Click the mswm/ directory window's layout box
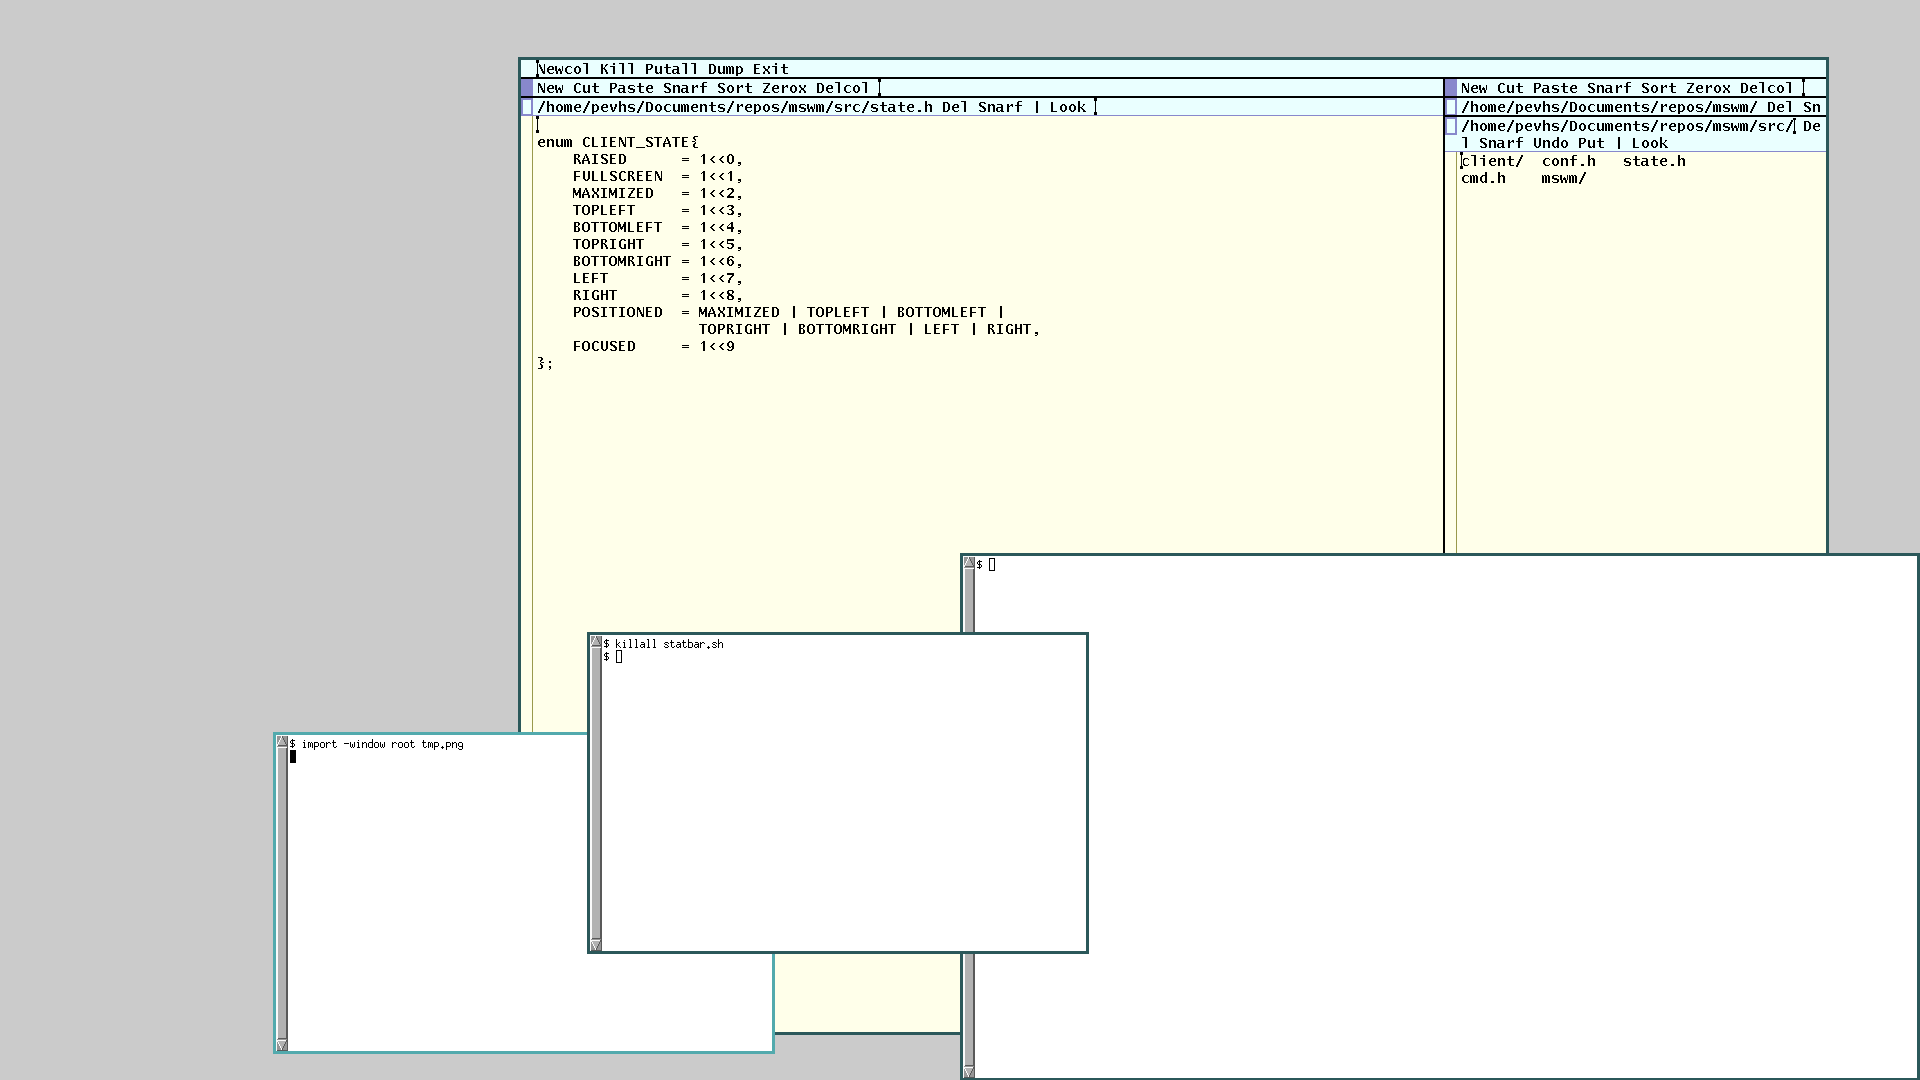Viewport: 1920px width, 1080px height. [x=1451, y=107]
